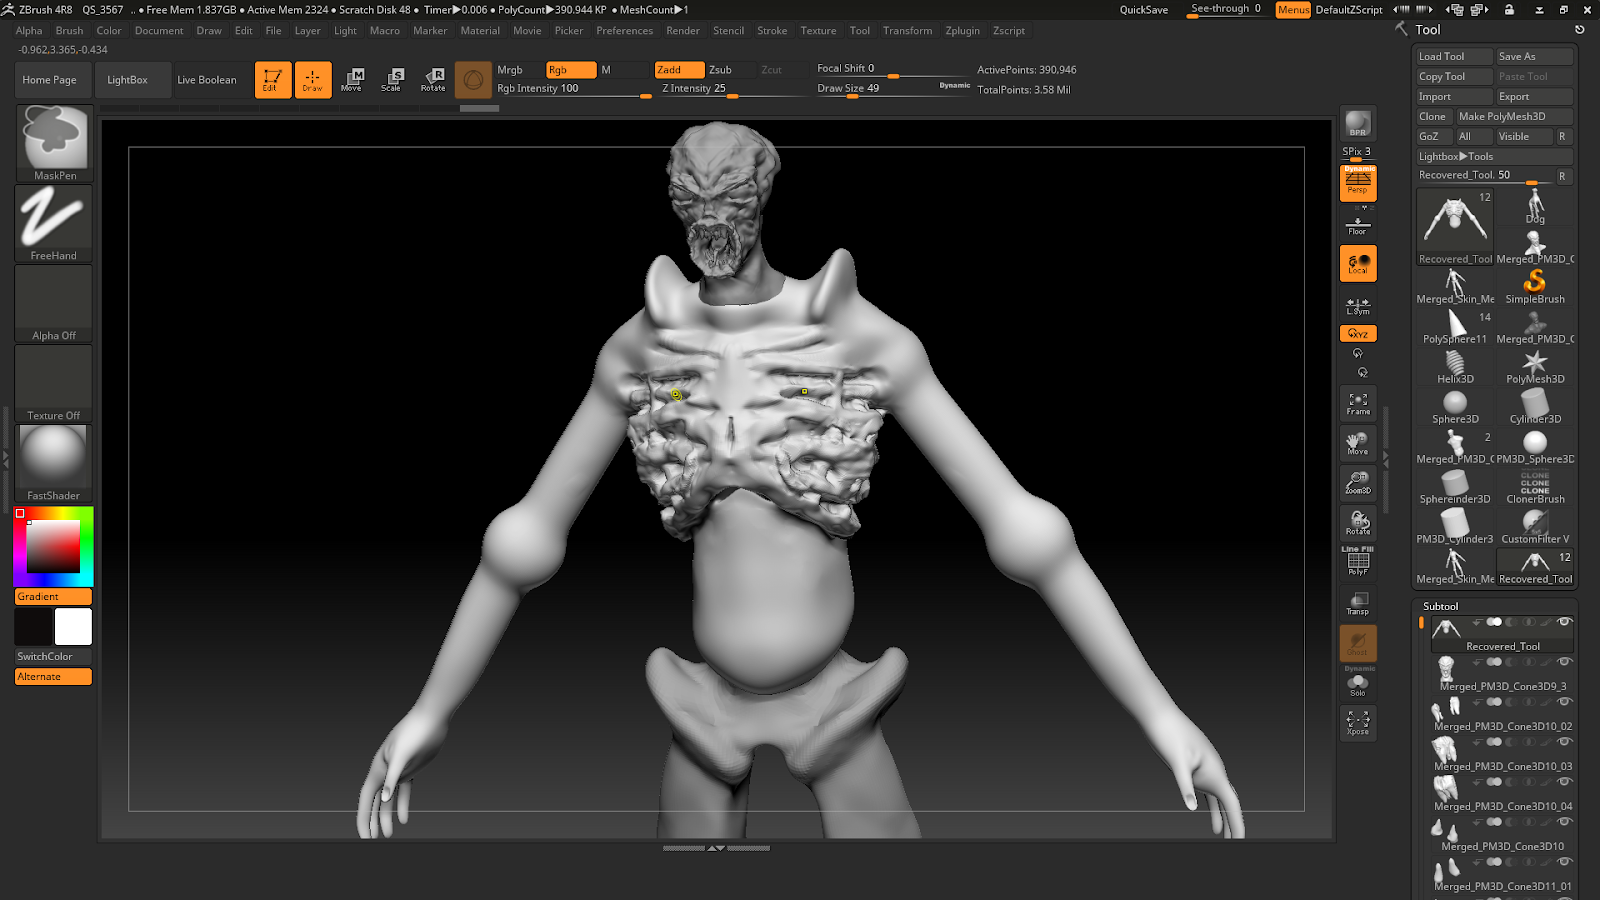1600x900 pixels.
Task: Open the FastShader material selector
Action: pyautogui.click(x=54, y=463)
